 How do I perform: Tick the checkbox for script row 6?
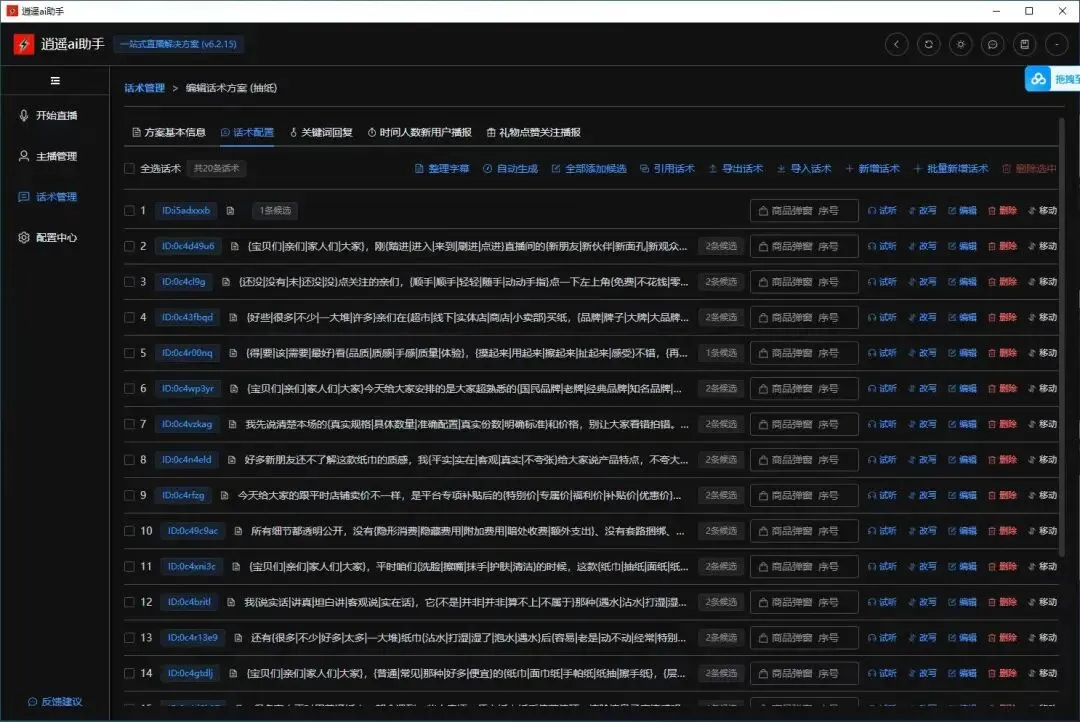coord(129,389)
